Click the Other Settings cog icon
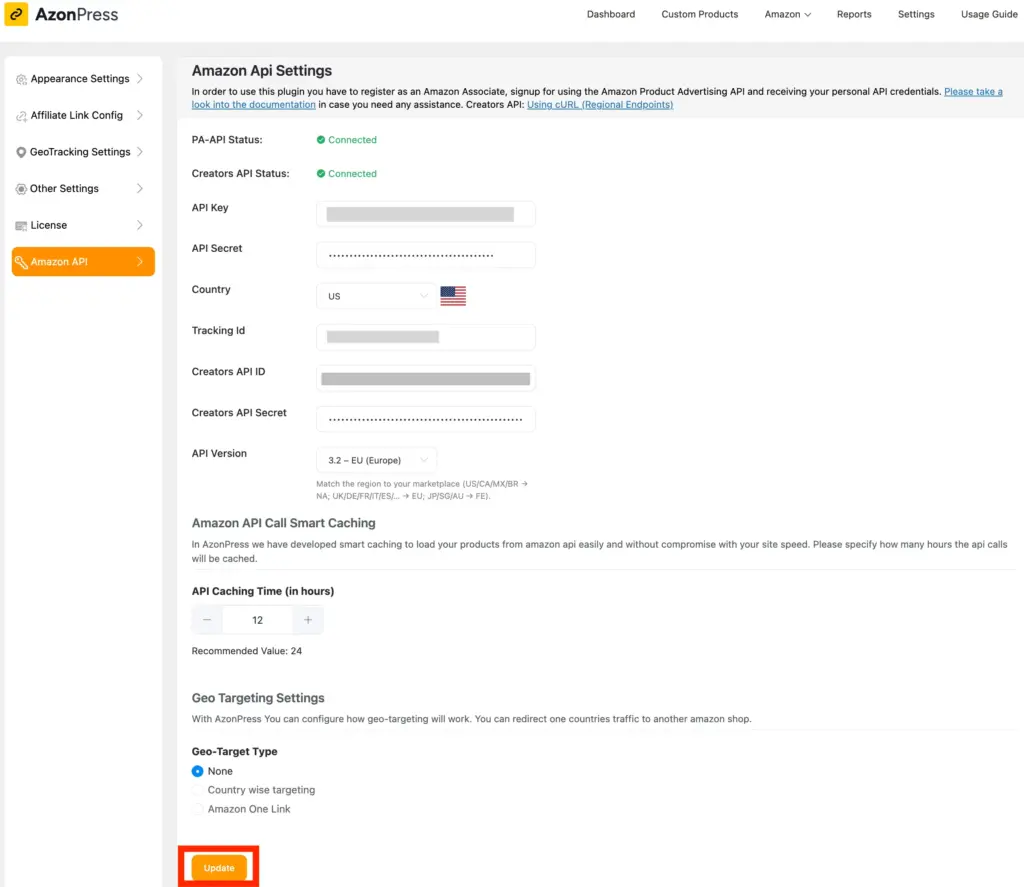 pyautogui.click(x=21, y=189)
